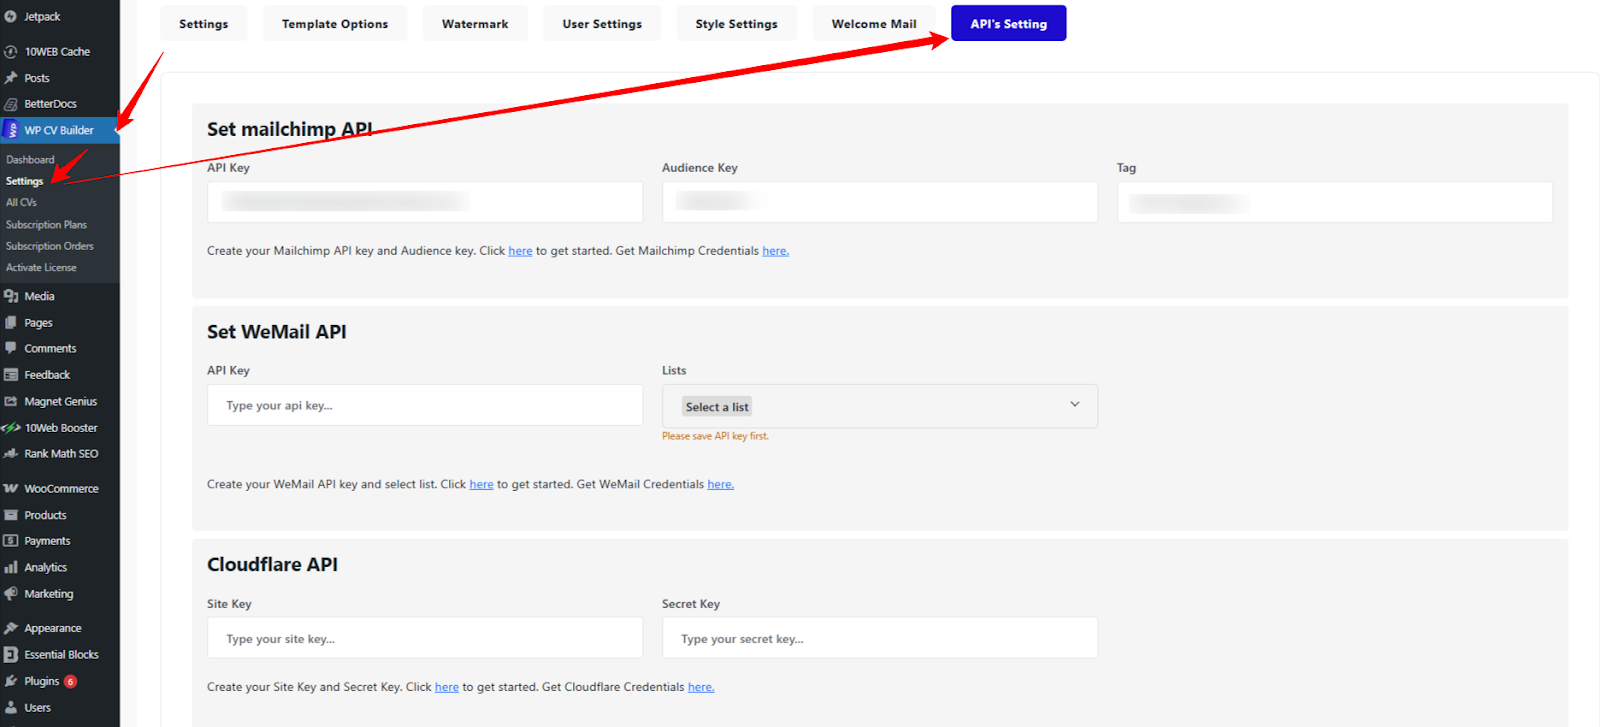
Task: Open the Settings tab
Action: coord(204,23)
